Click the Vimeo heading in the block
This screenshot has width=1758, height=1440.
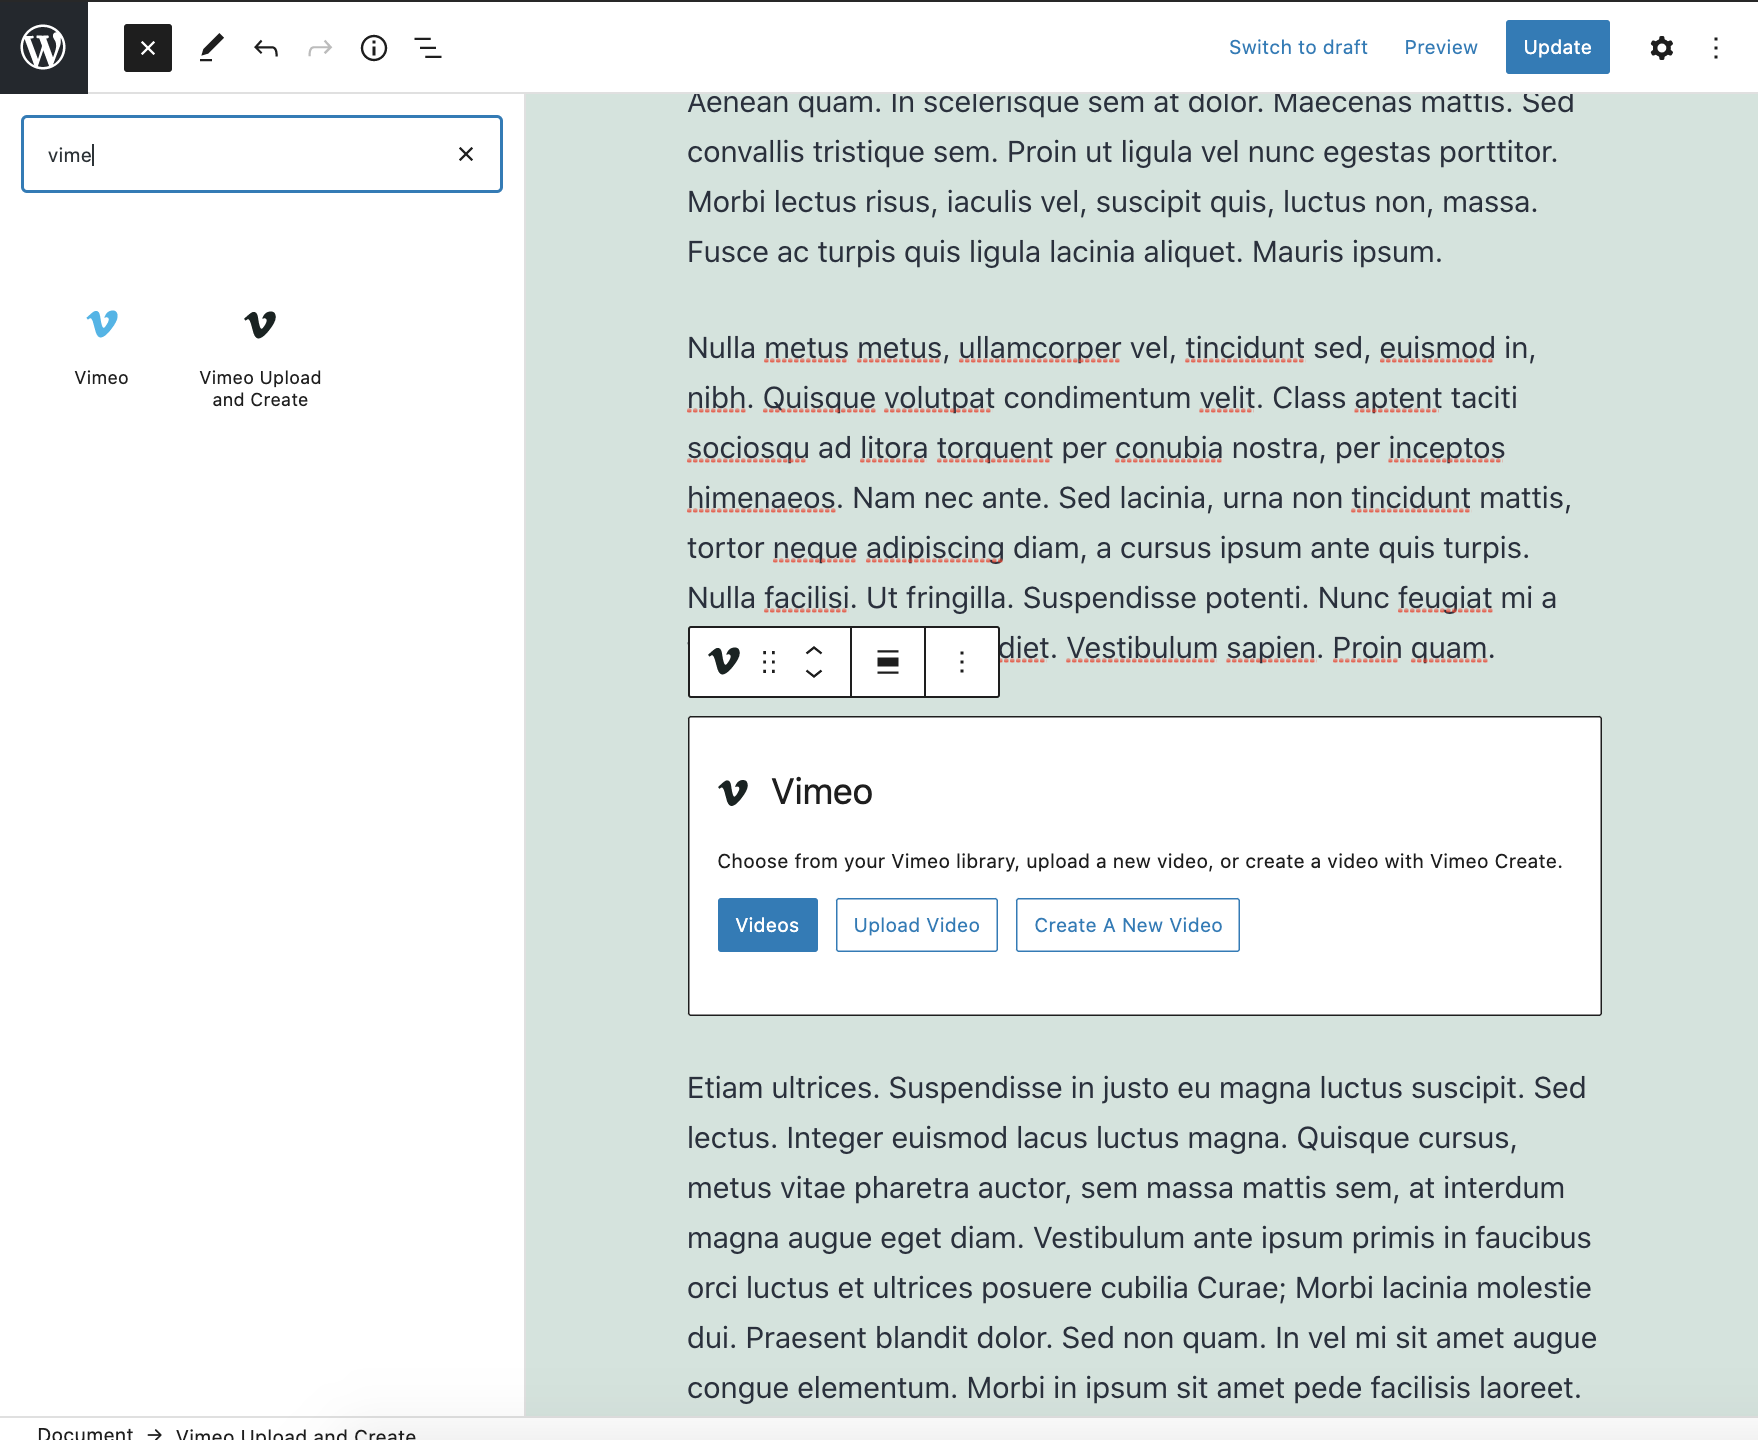(822, 792)
